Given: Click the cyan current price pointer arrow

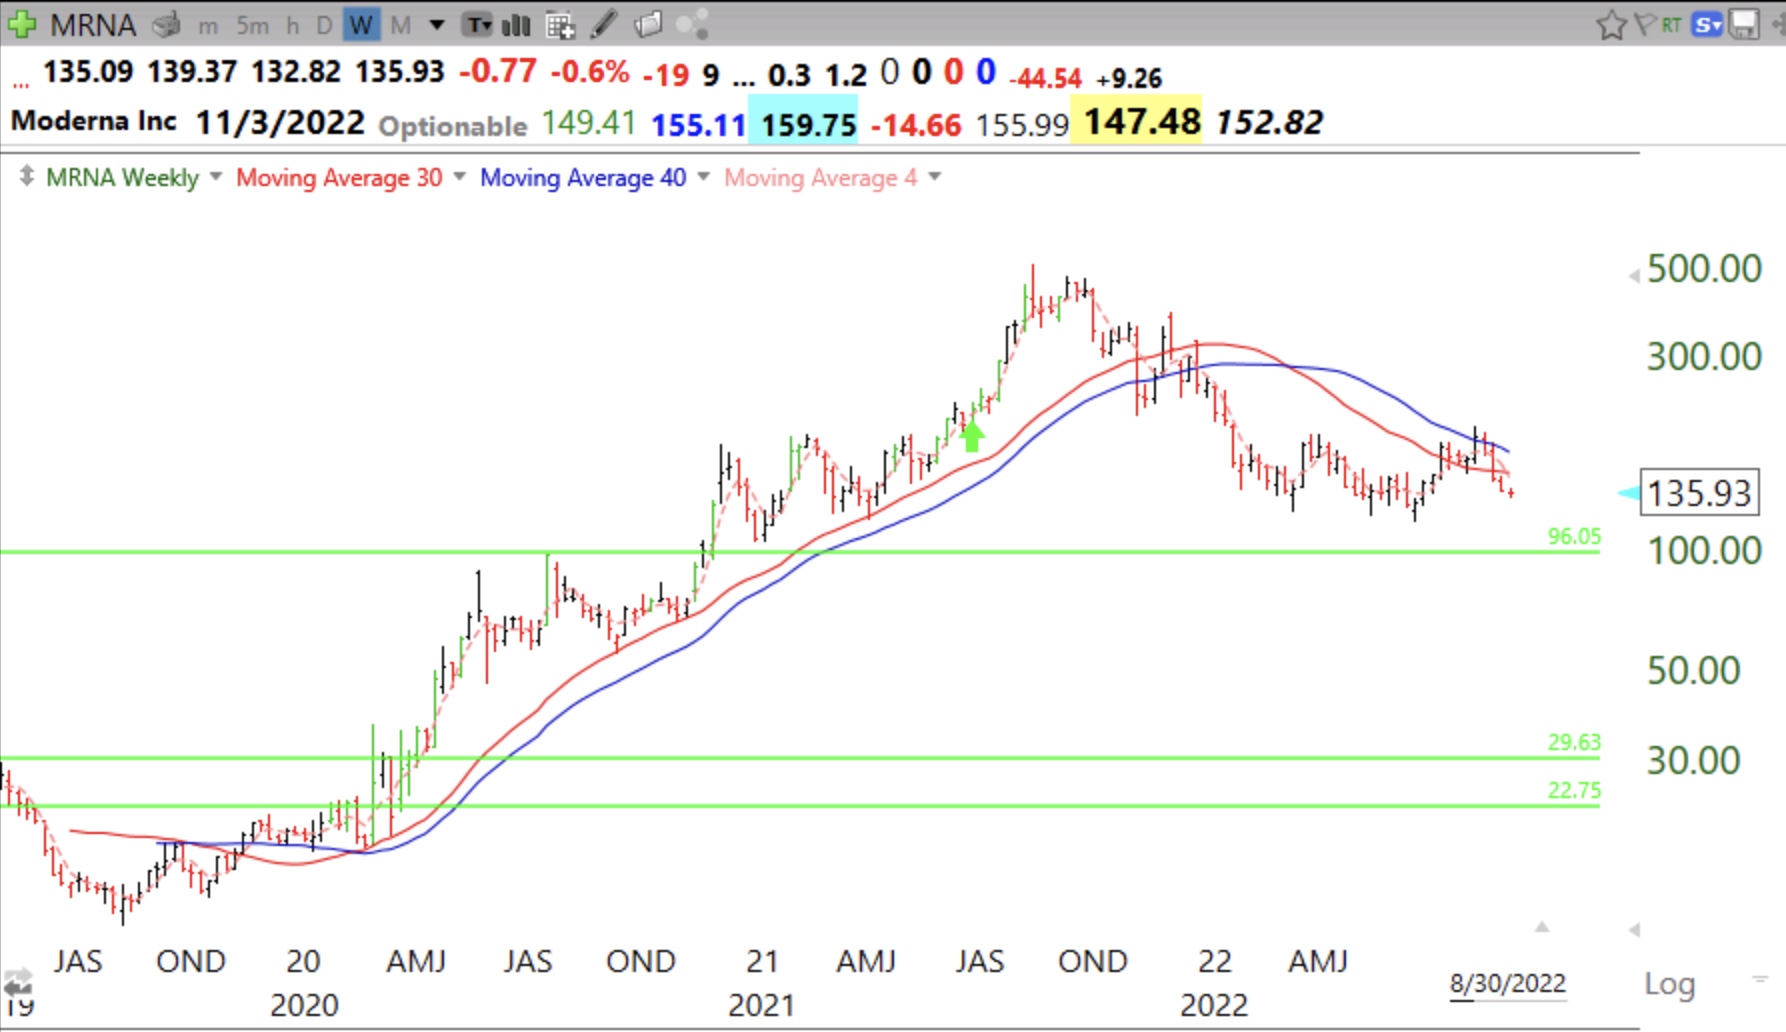Looking at the screenshot, I should [1629, 492].
